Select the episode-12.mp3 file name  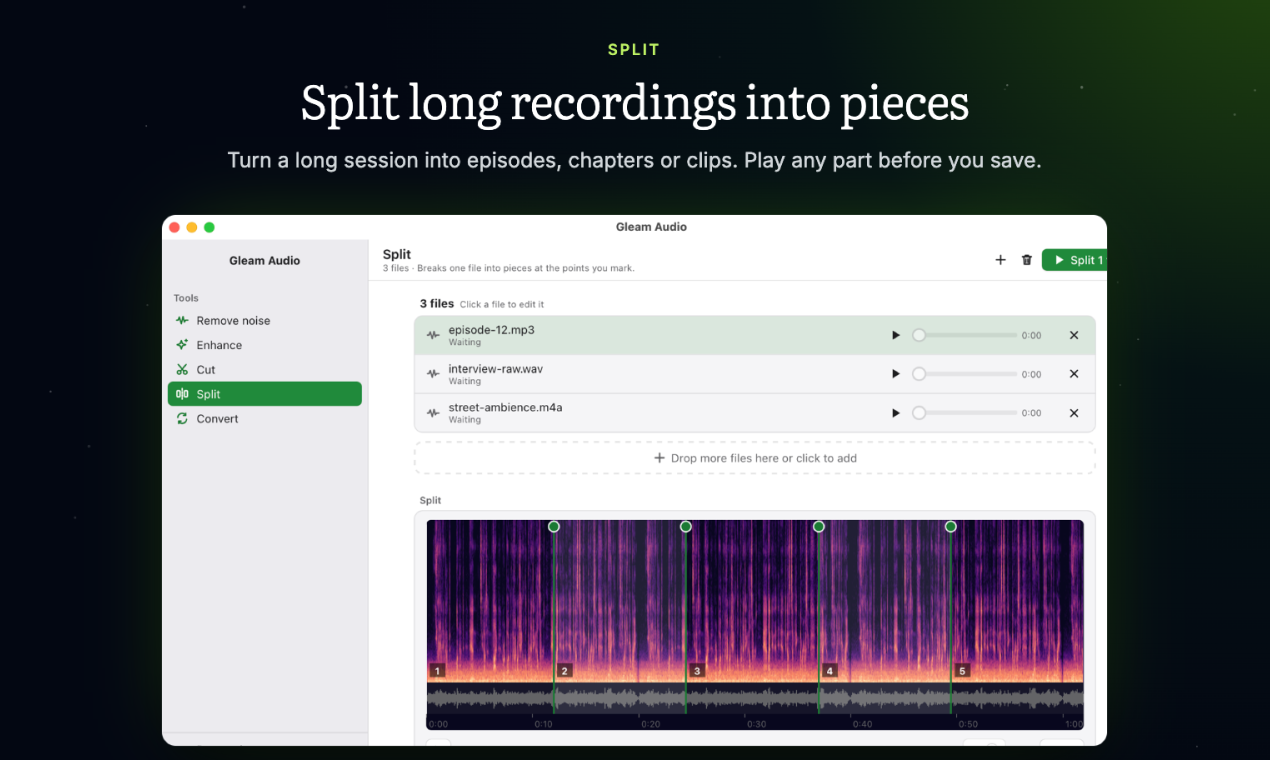pos(491,330)
